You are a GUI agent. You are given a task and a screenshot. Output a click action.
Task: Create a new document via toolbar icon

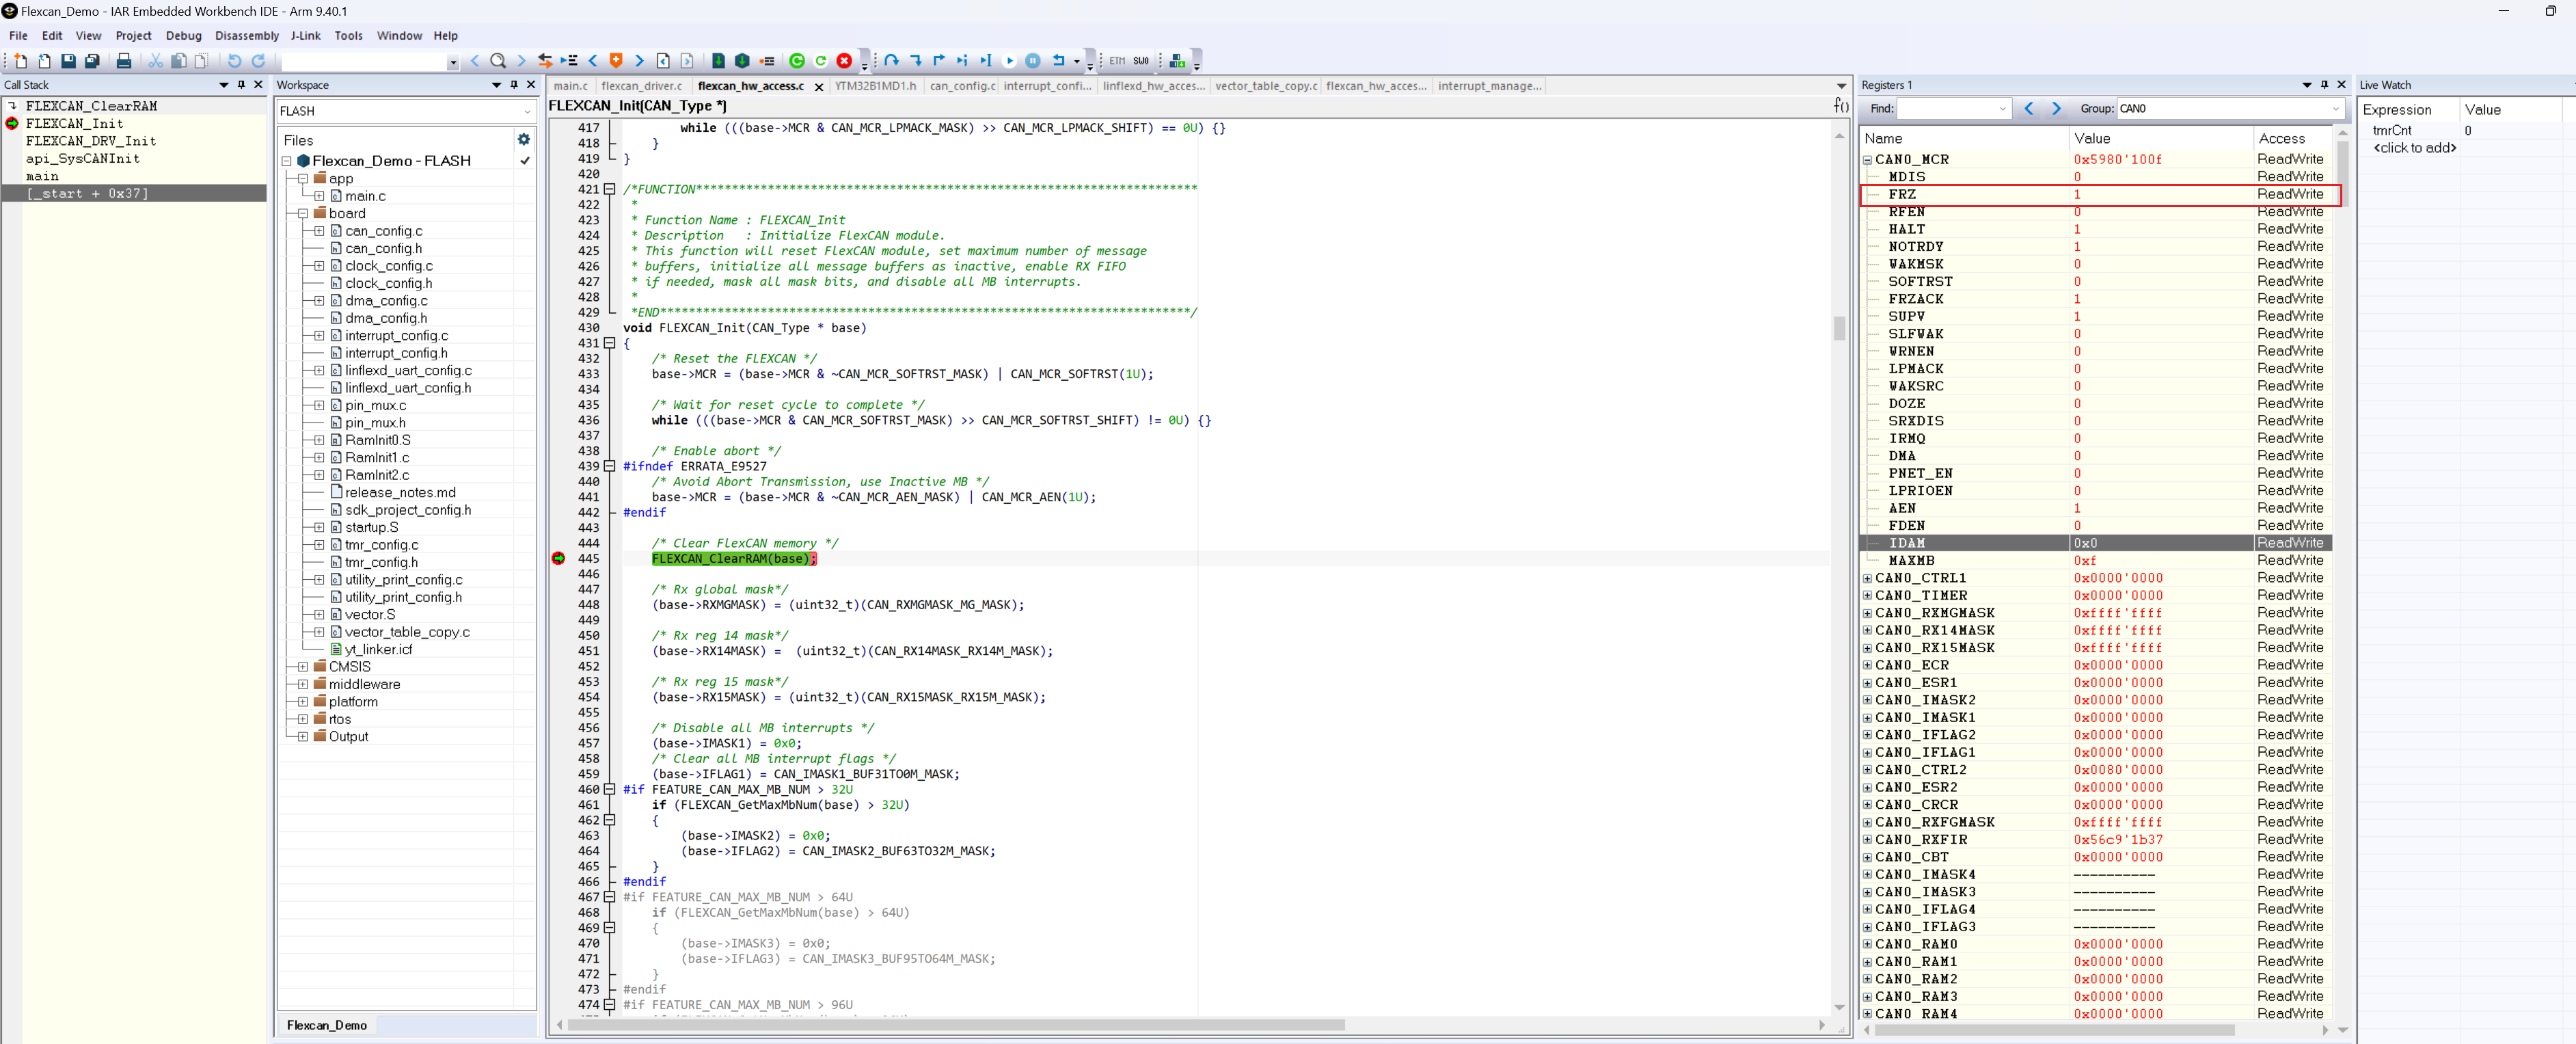coord(21,61)
